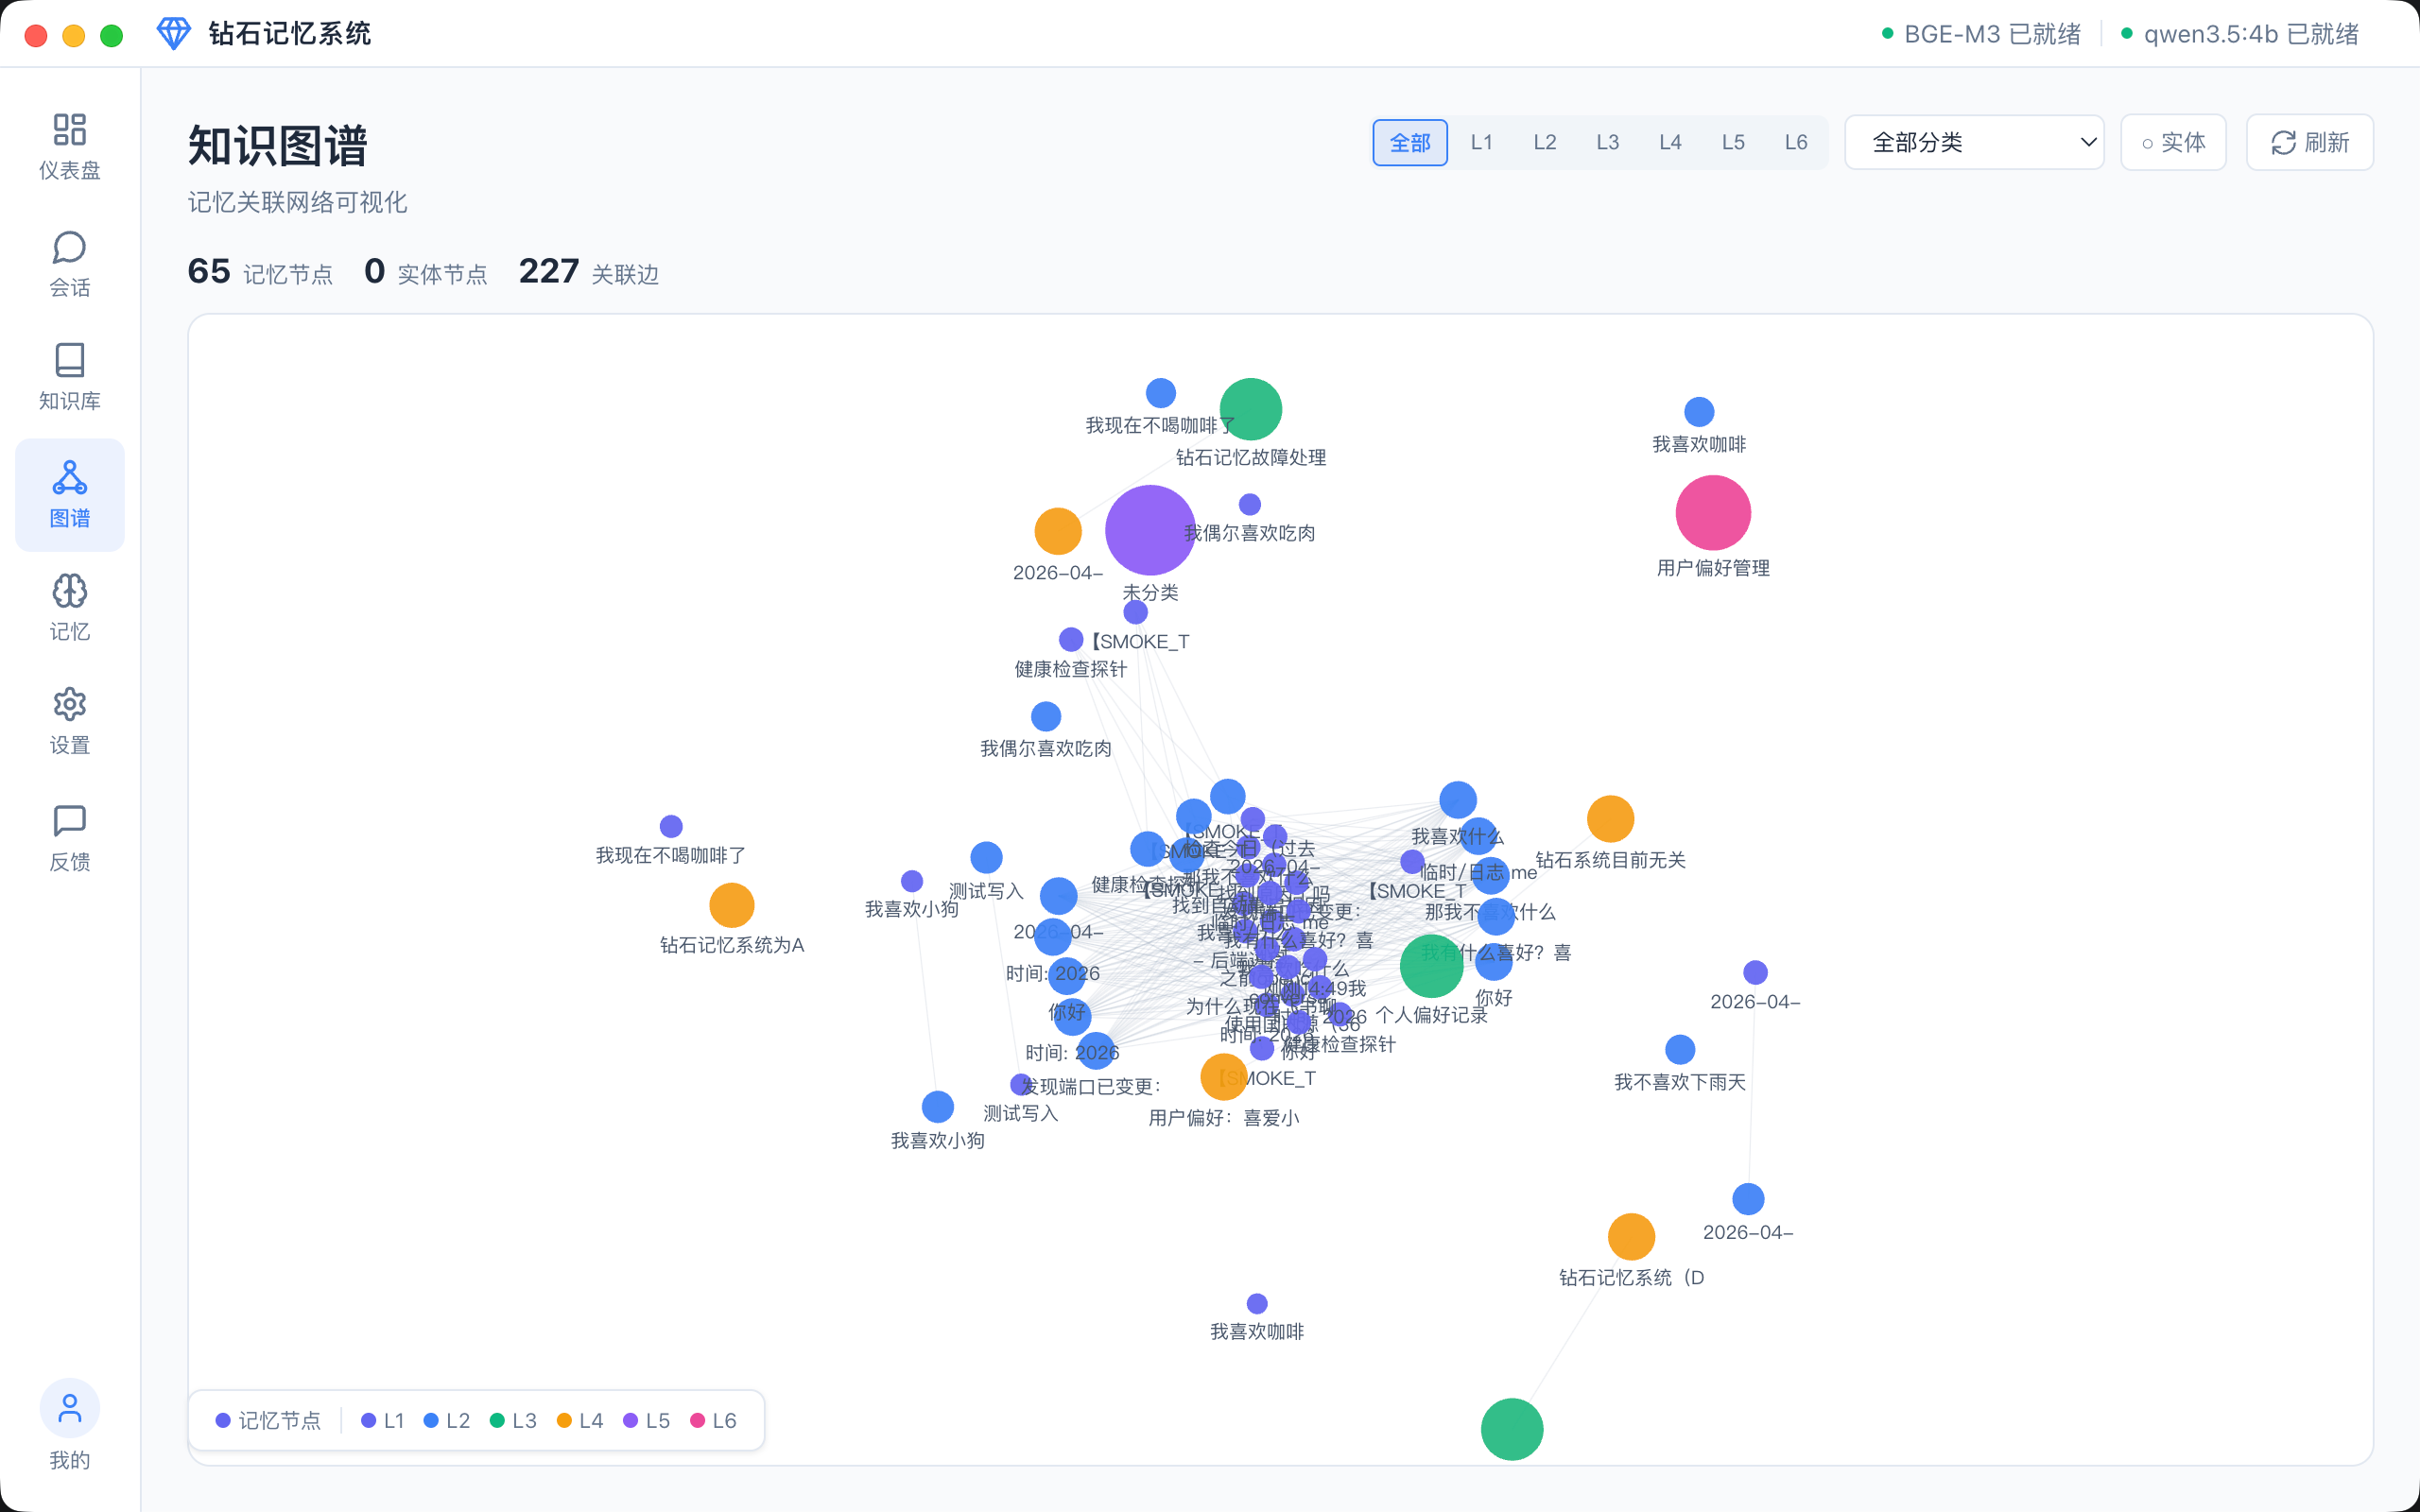Open the 设置 gear icon
2420x1512 pixels.
pyautogui.click(x=69, y=705)
